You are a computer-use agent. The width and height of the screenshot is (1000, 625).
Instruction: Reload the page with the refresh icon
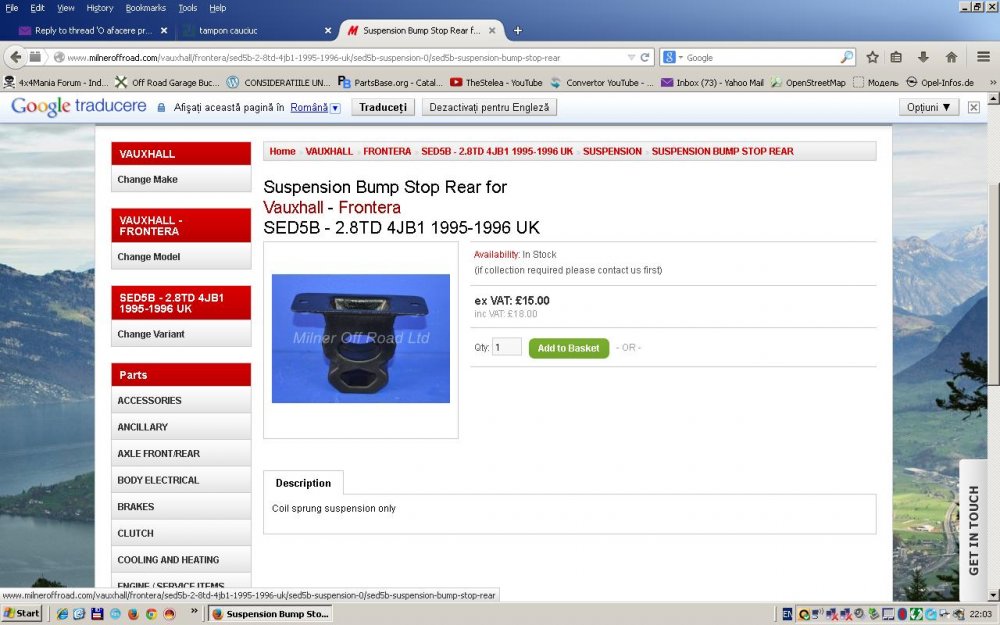(645, 57)
